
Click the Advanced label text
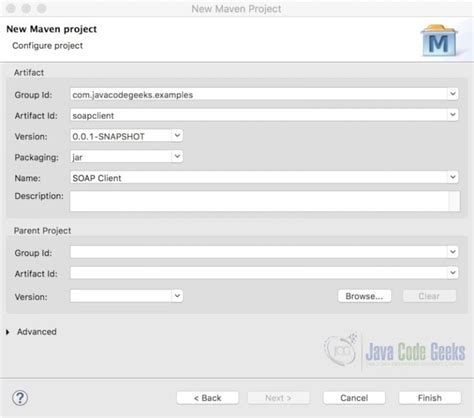point(37,332)
